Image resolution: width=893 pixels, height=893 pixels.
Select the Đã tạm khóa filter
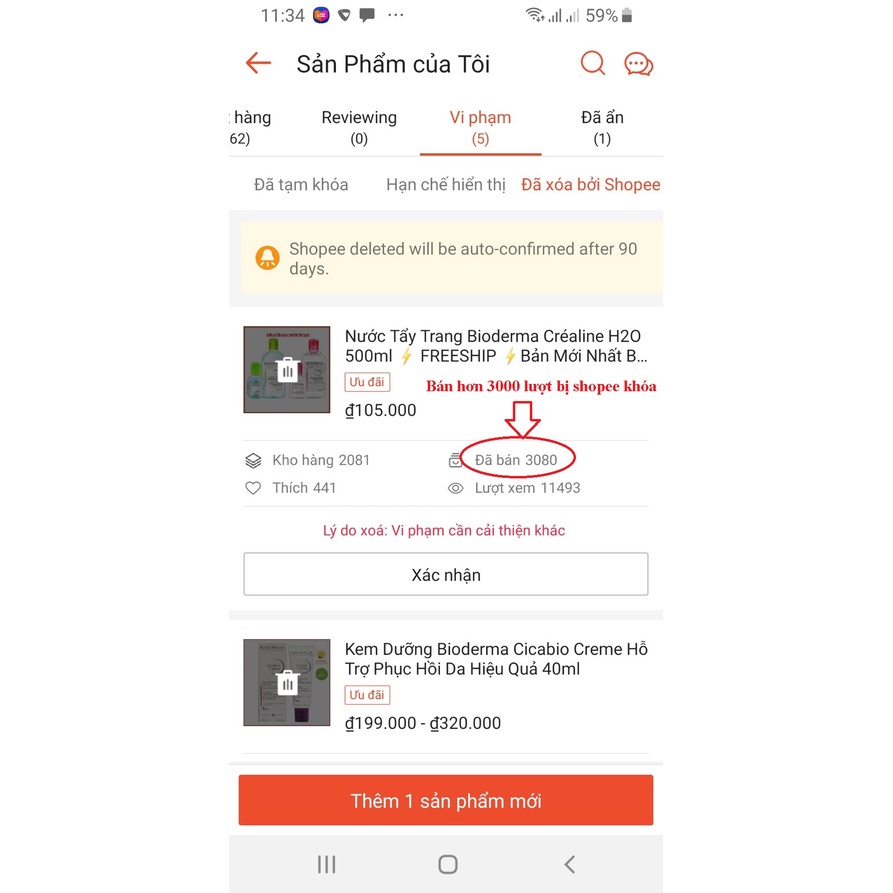(301, 185)
